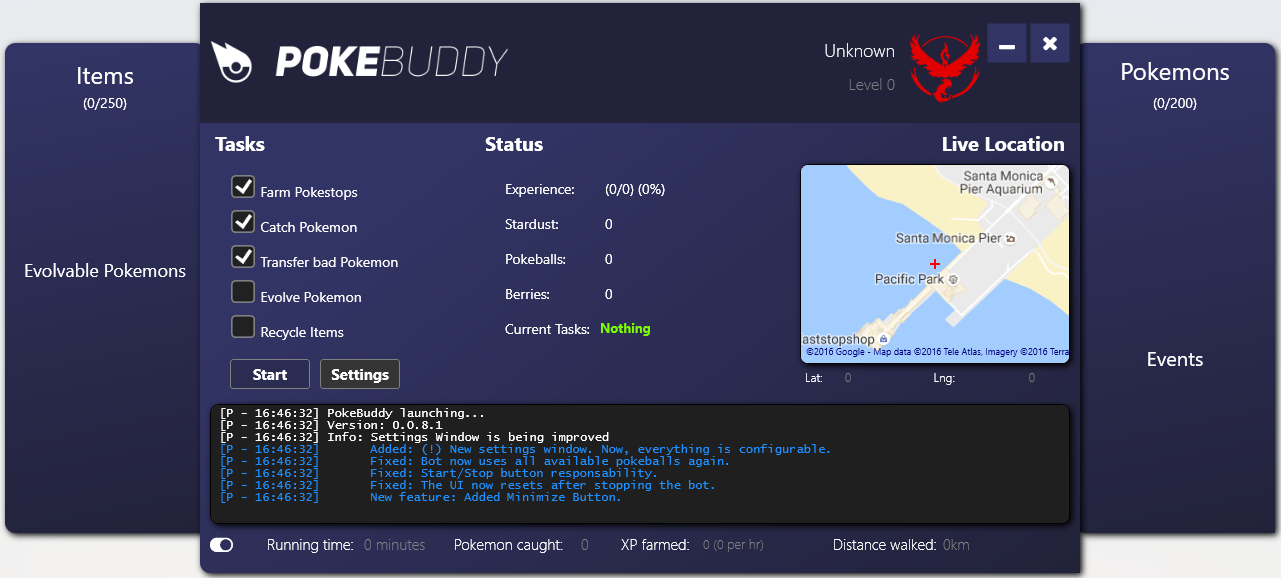
Task: Enable the Evolve Pokemon checkbox
Action: pyautogui.click(x=243, y=292)
